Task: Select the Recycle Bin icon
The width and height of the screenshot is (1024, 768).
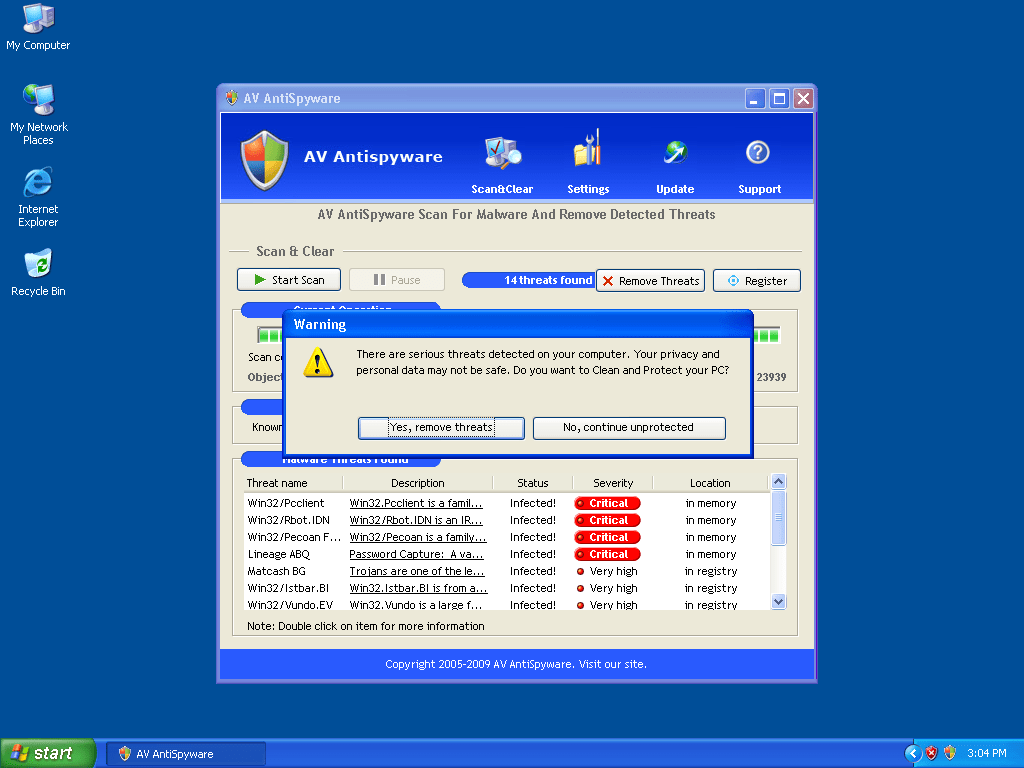Action: coord(38,265)
